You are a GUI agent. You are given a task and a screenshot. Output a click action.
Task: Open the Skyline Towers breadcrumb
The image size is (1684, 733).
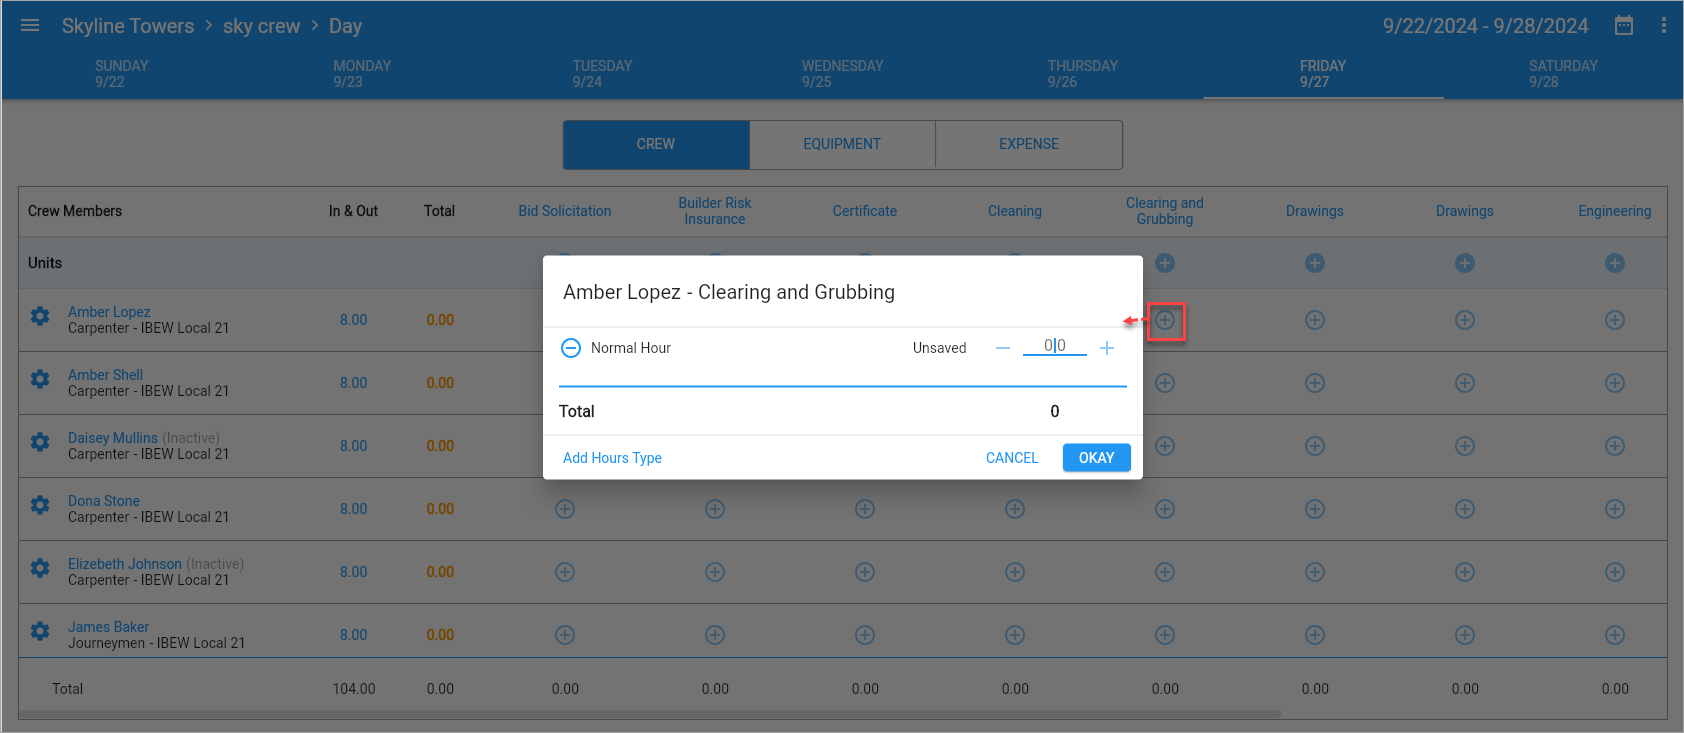tap(128, 26)
